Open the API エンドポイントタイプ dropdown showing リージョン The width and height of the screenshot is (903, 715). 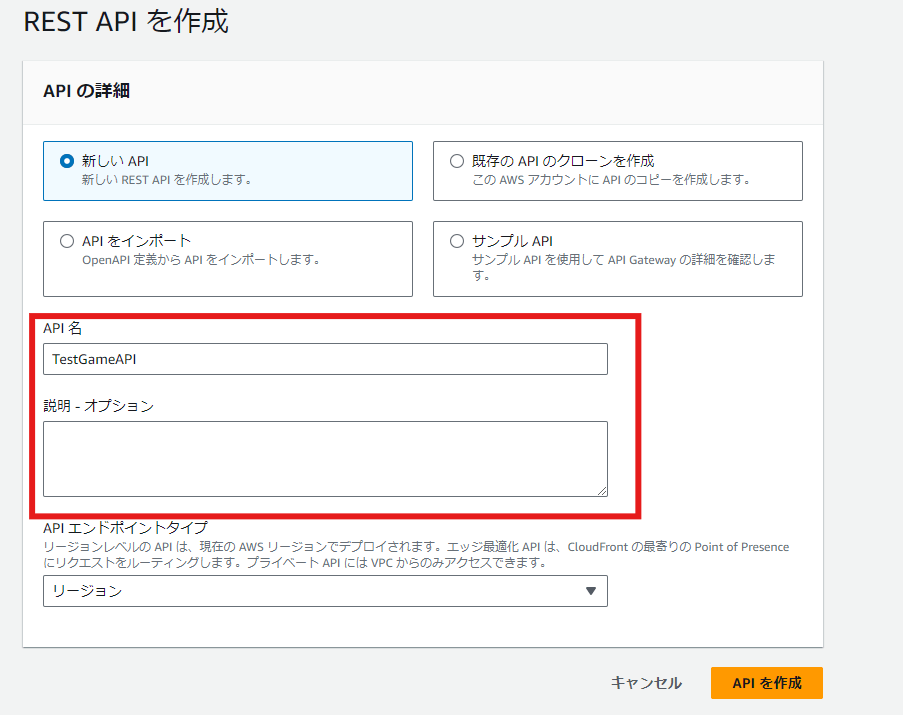tap(325, 591)
